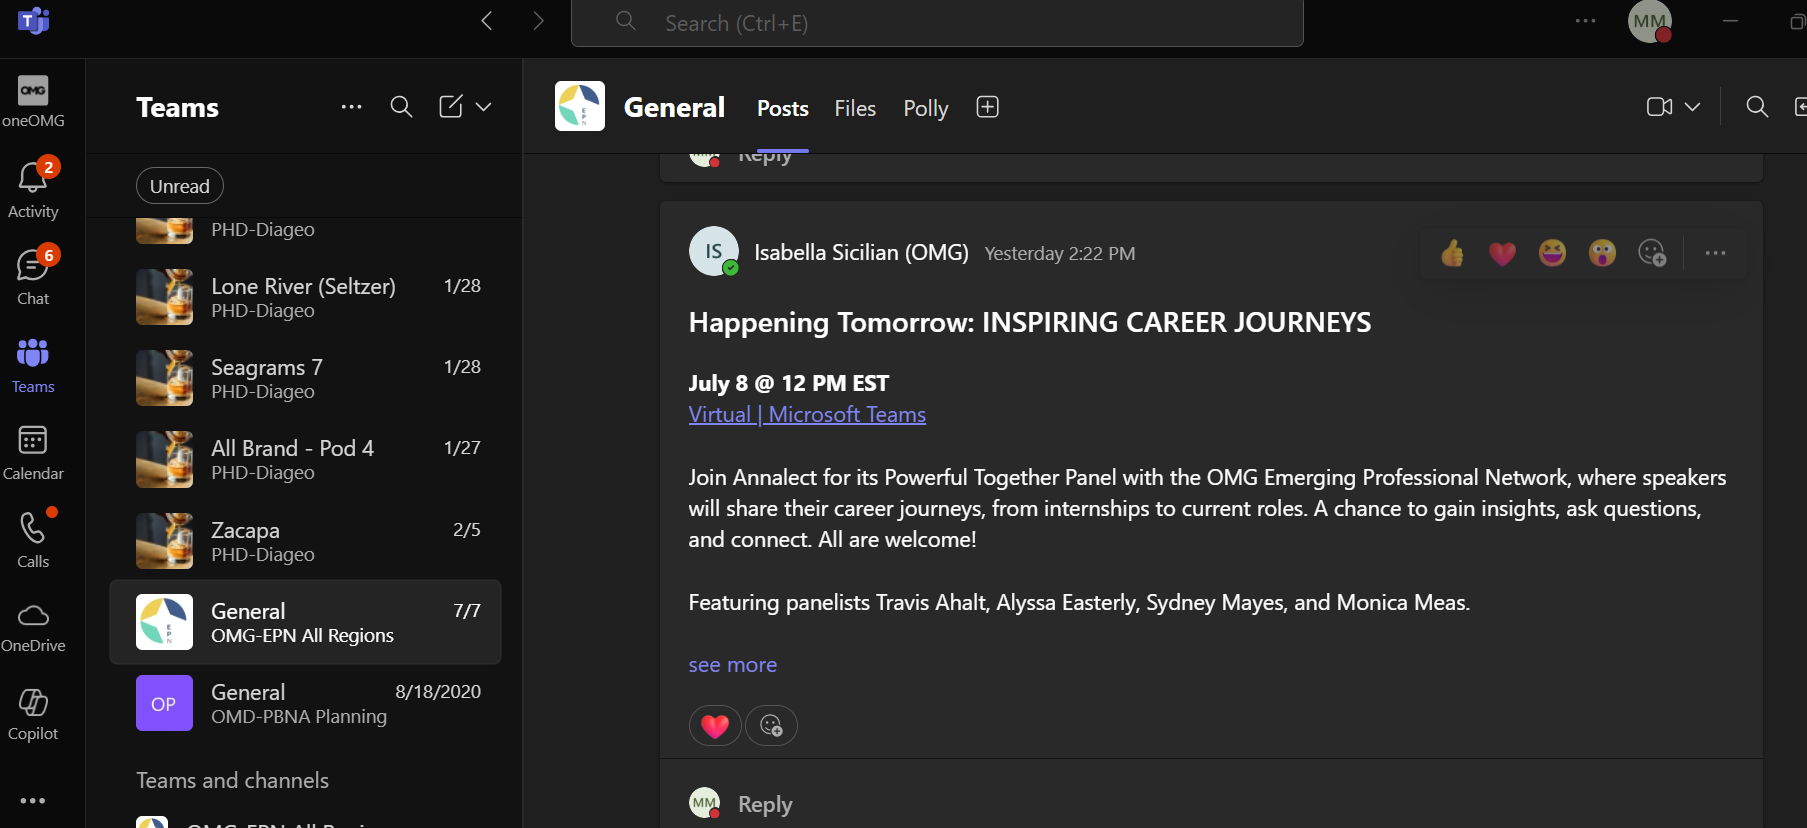
Task: Select the Teams rail icon
Action: point(33,365)
